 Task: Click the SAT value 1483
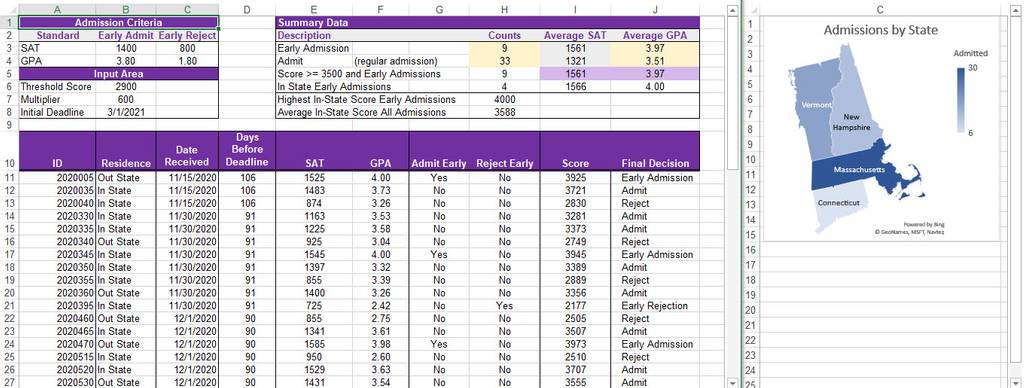click(313, 190)
